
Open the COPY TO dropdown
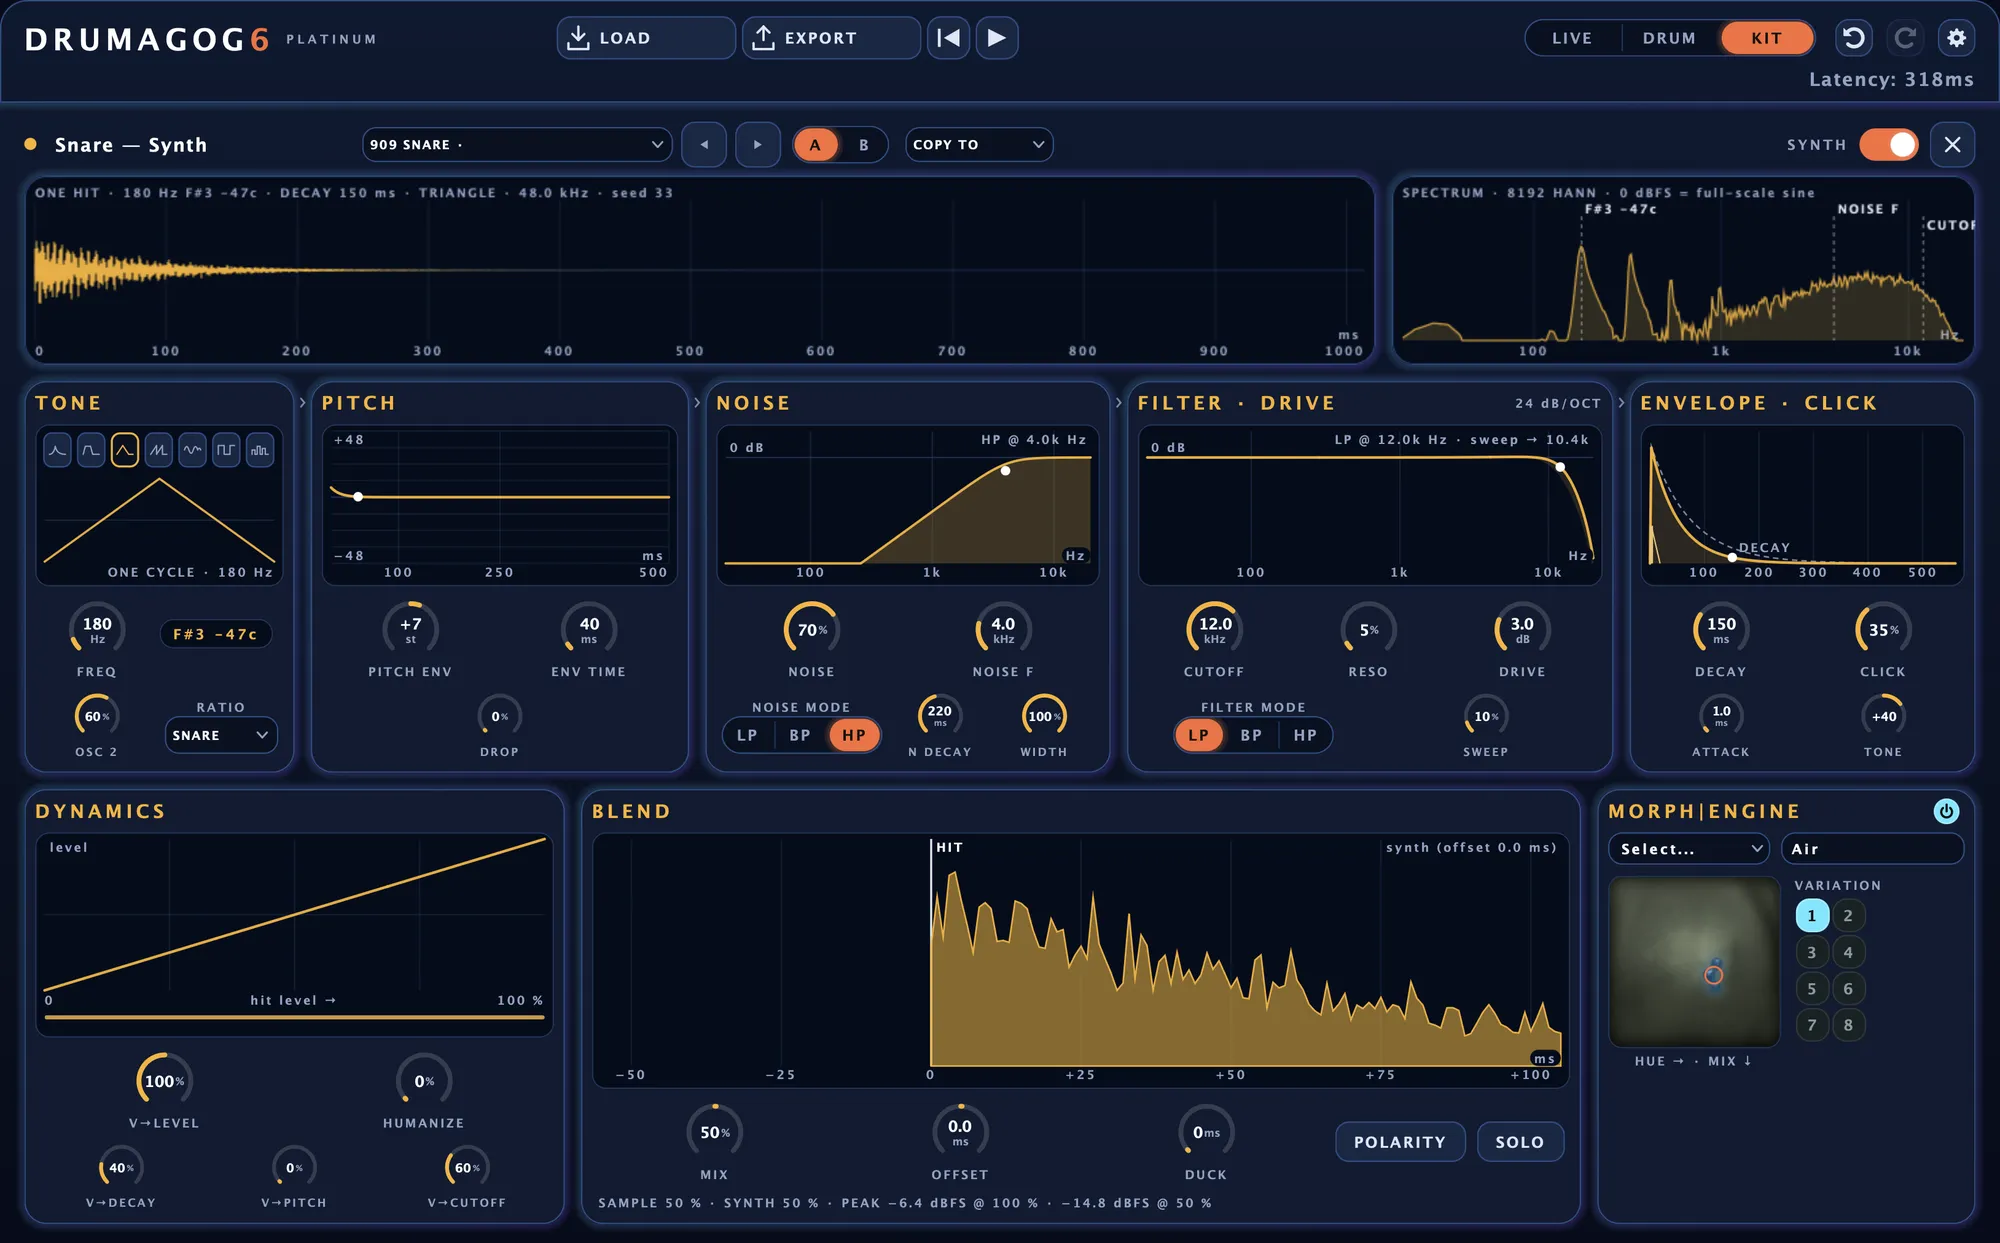pyautogui.click(x=979, y=145)
